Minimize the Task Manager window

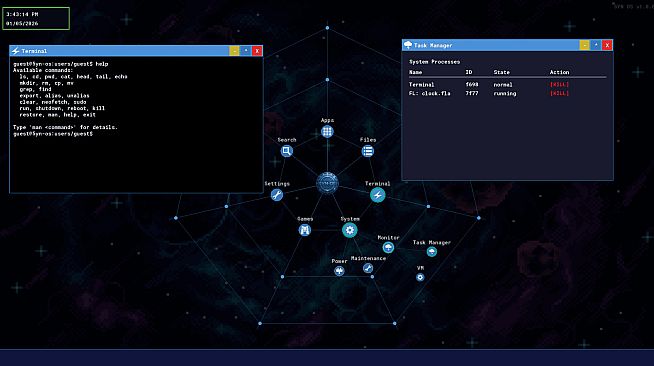click(x=584, y=45)
